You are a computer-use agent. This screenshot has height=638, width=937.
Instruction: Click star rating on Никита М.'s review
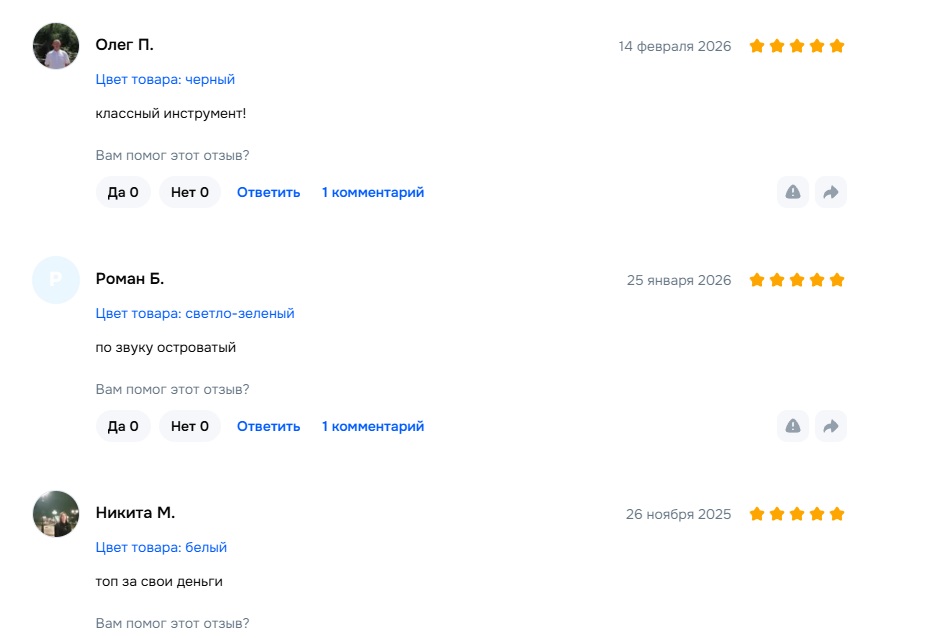coord(797,514)
